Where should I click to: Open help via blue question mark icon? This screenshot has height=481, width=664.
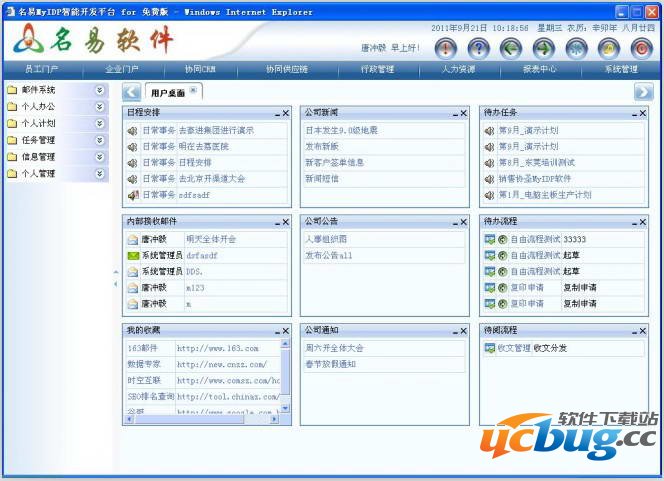coord(478,47)
